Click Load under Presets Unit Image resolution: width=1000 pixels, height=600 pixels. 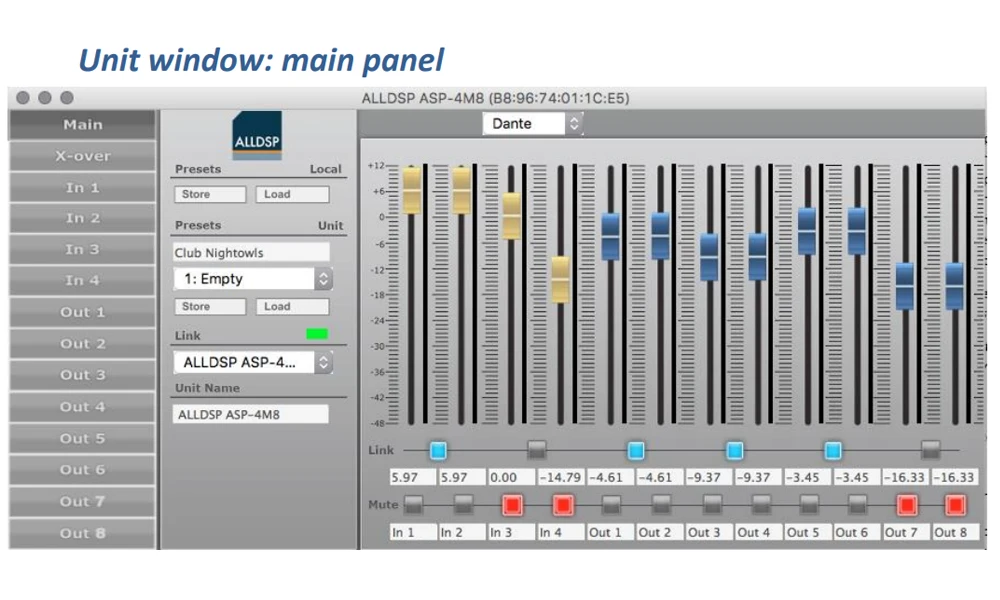click(292, 307)
